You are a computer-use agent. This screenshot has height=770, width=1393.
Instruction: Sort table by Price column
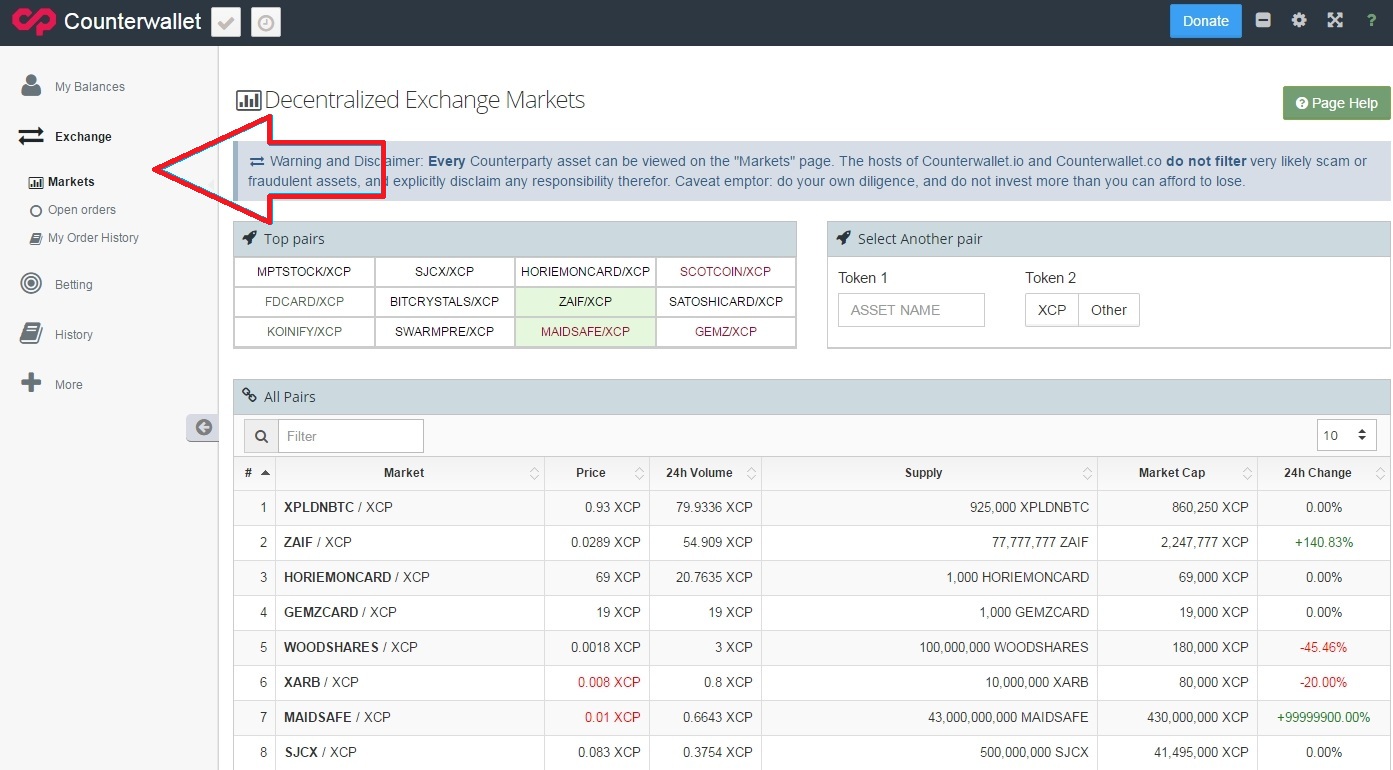point(597,473)
